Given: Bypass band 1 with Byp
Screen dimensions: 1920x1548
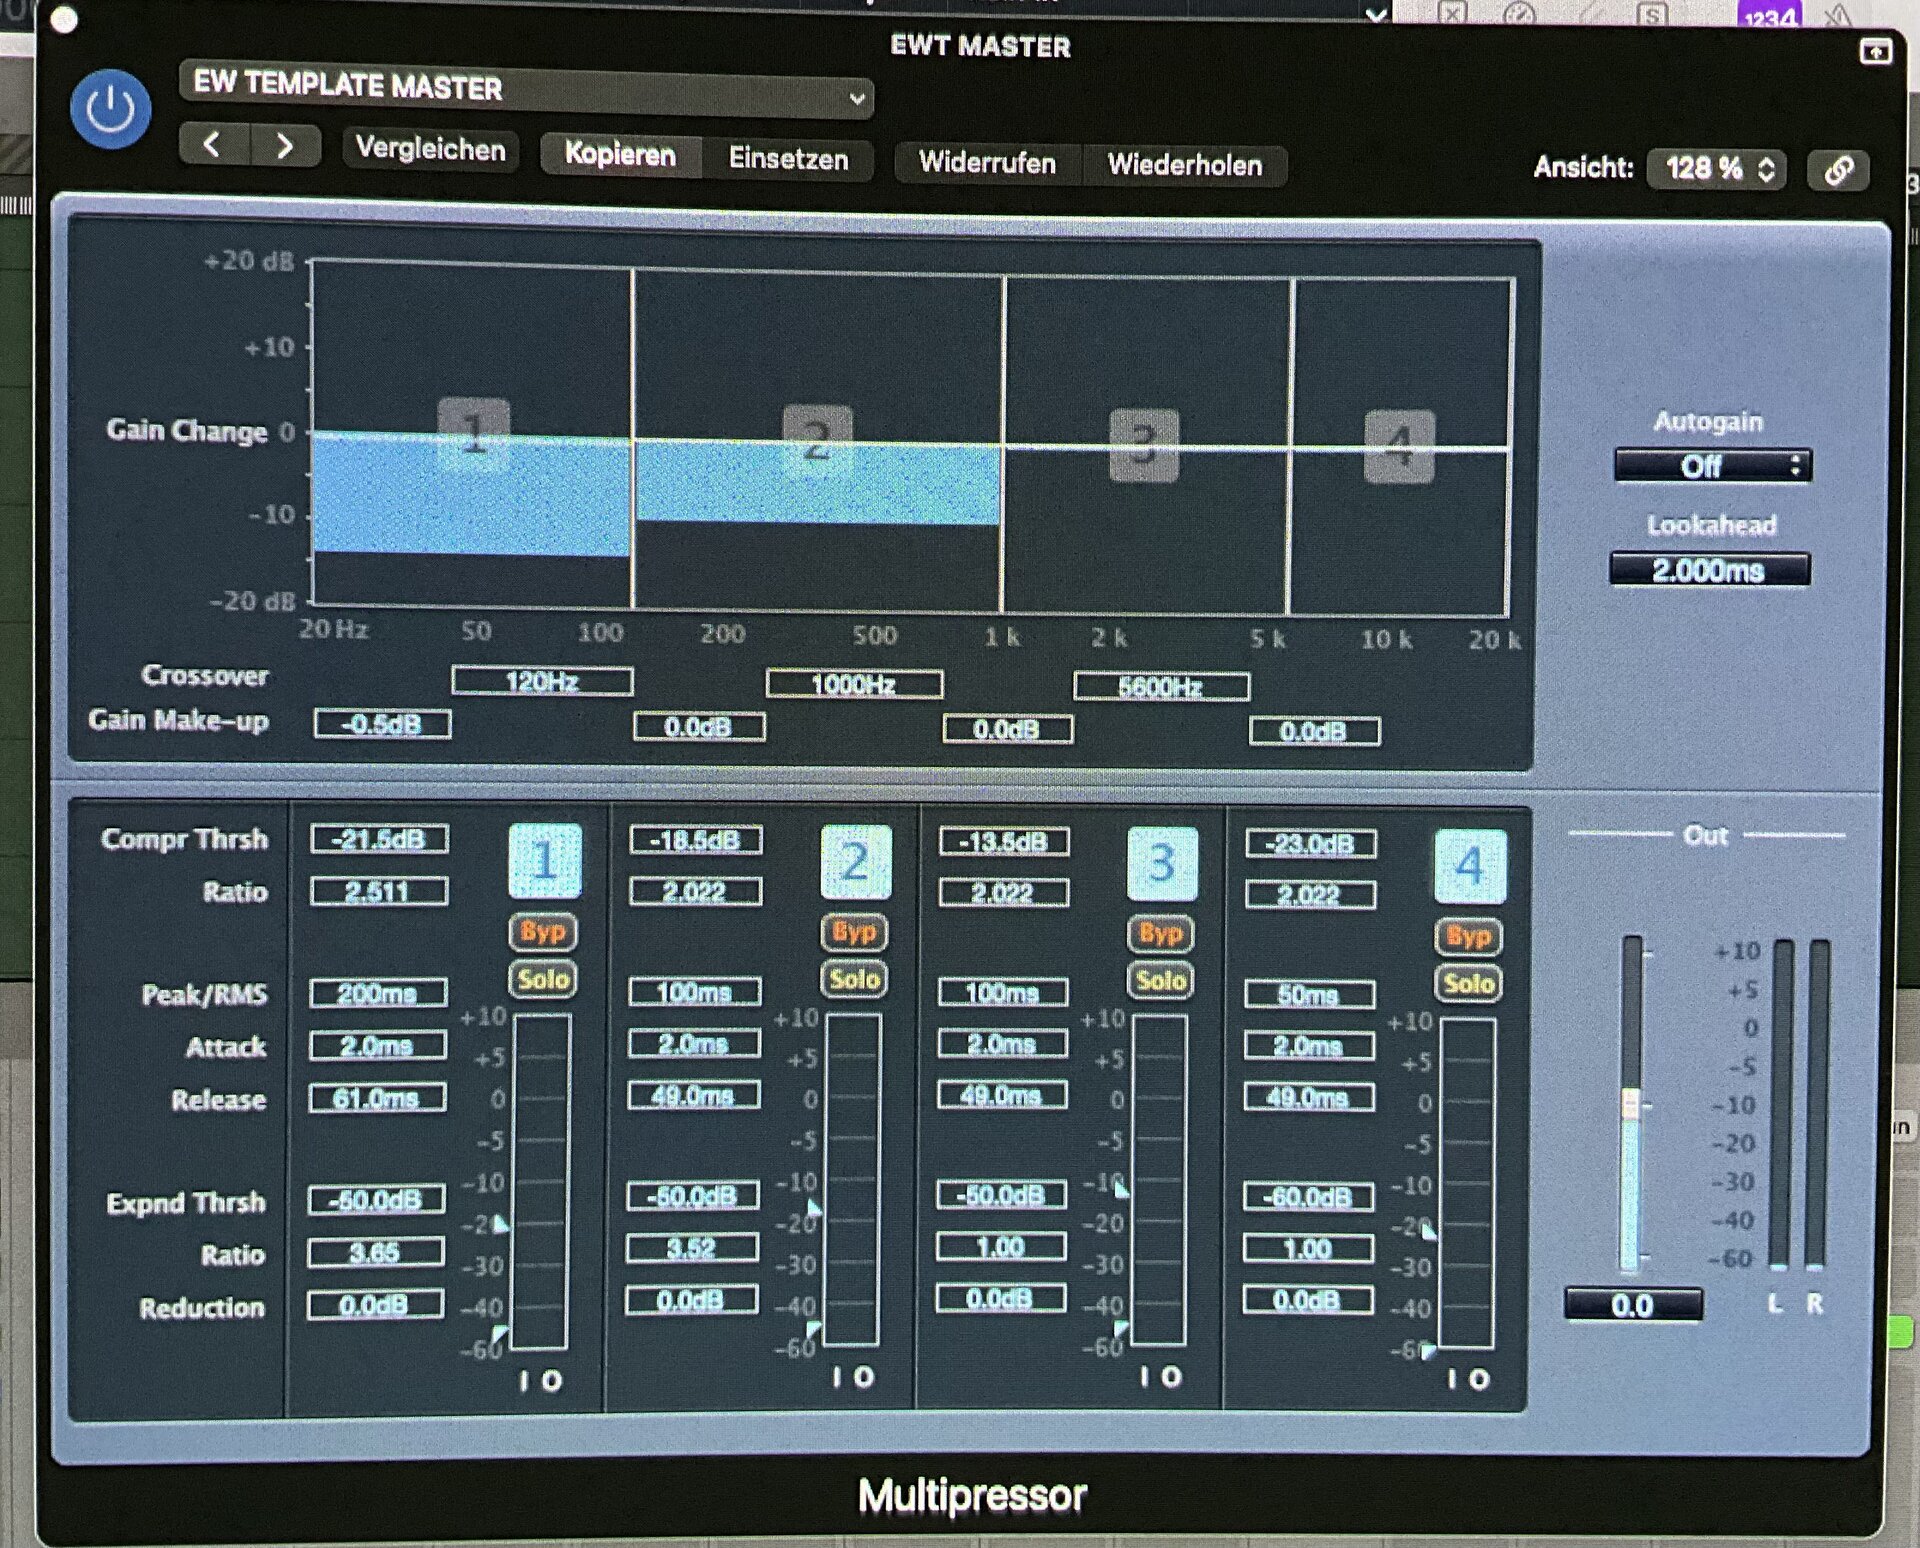Looking at the screenshot, I should [x=543, y=932].
